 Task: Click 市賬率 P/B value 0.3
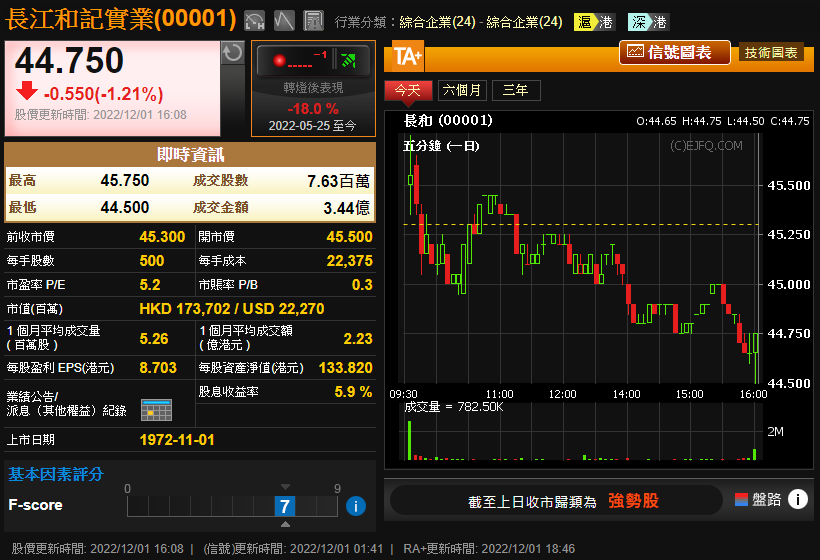click(362, 285)
